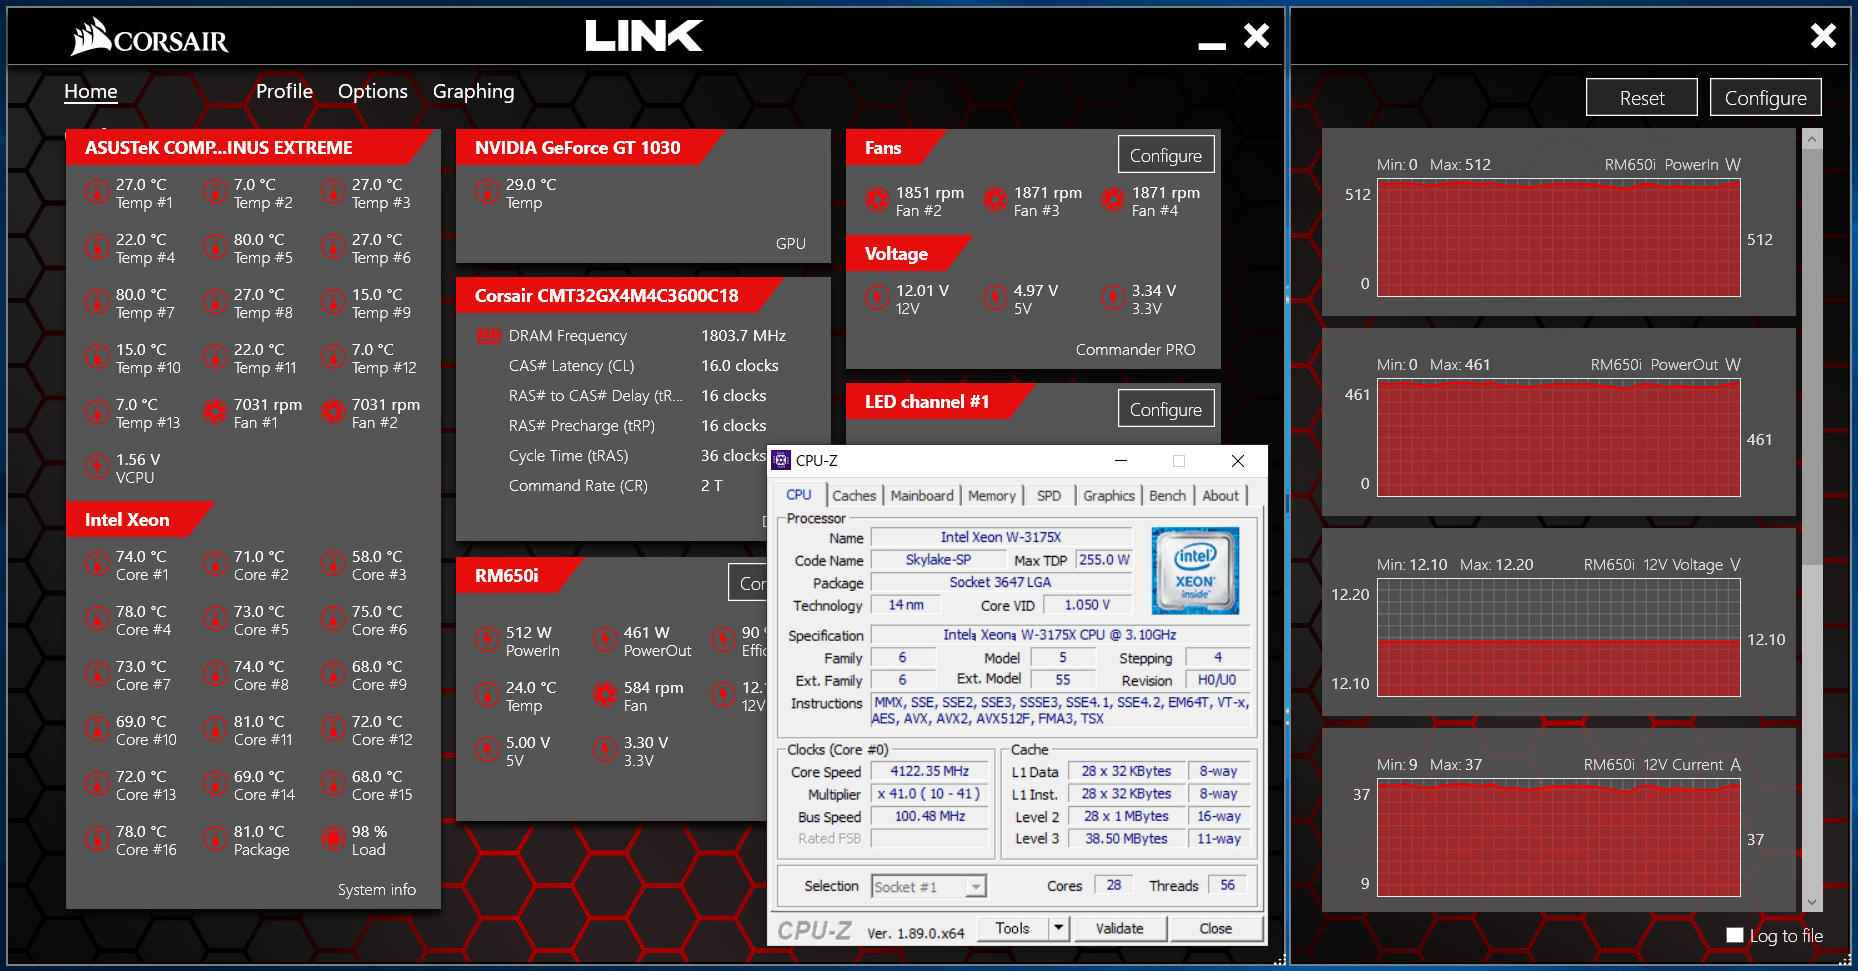This screenshot has width=1858, height=971.
Task: Click the RM650i 5.00 V icon
Action: [487, 749]
